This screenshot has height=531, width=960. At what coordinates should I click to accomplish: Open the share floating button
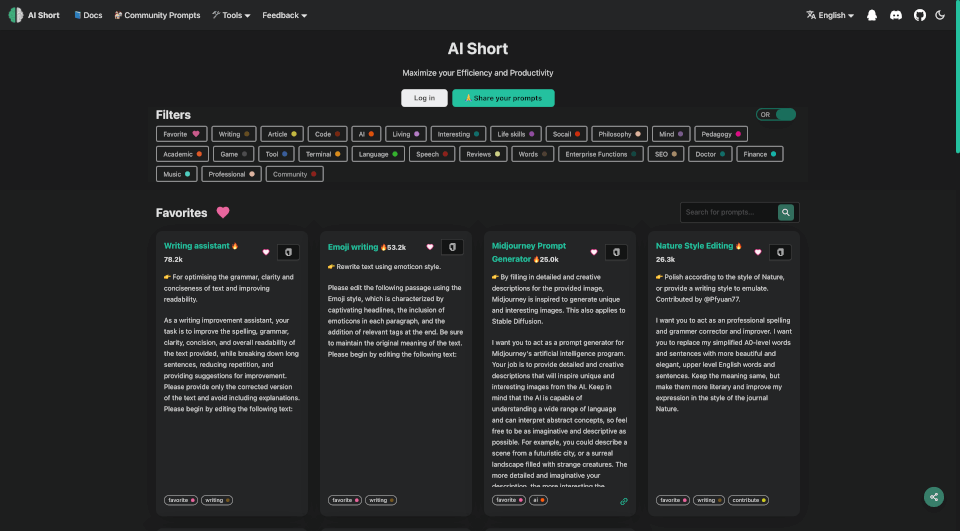934,497
